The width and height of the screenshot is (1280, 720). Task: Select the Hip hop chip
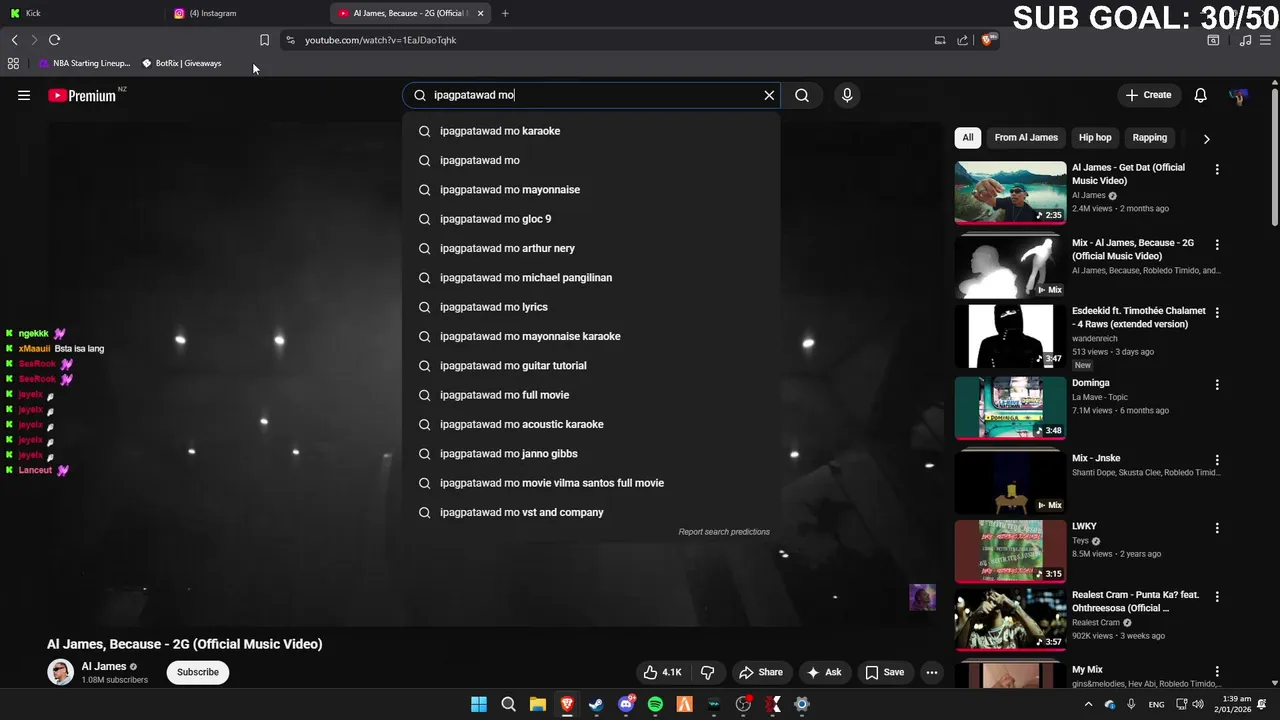pos(1095,137)
